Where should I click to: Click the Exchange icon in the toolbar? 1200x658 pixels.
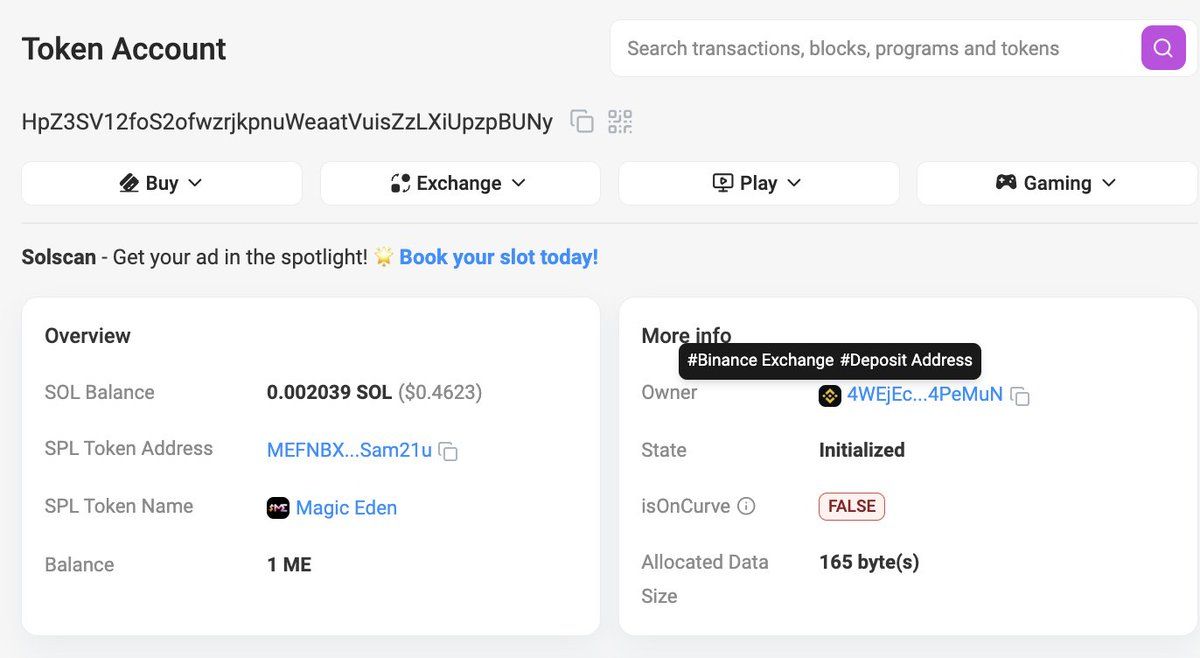(400, 183)
